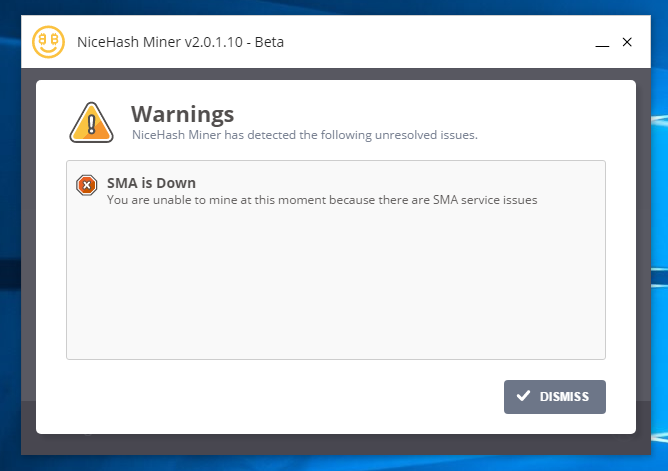Image resolution: width=668 pixels, height=471 pixels.
Task: Click the checkmark icon on the Dismiss button
Action: [523, 396]
